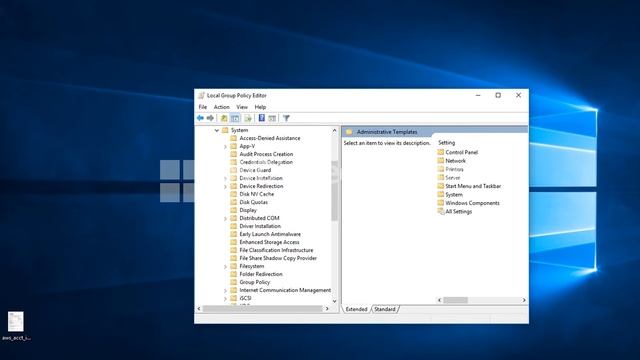The height and width of the screenshot is (360, 640).
Task: Click the Forward arrow toolbar button
Action: click(x=210, y=118)
